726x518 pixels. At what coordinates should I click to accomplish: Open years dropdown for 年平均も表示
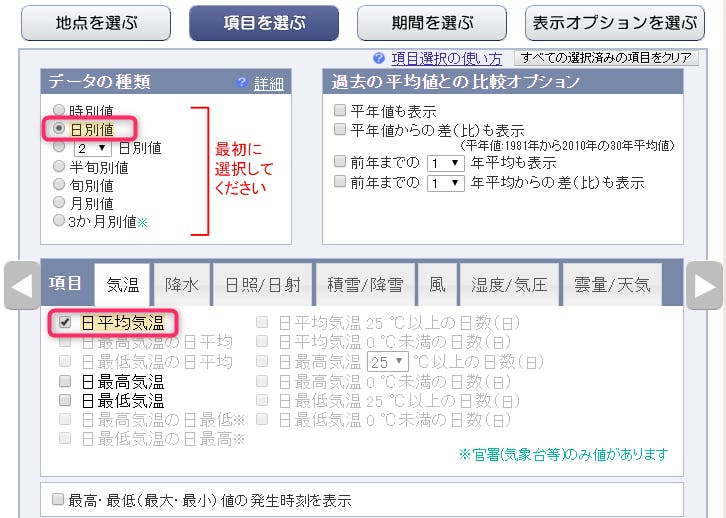[446, 163]
